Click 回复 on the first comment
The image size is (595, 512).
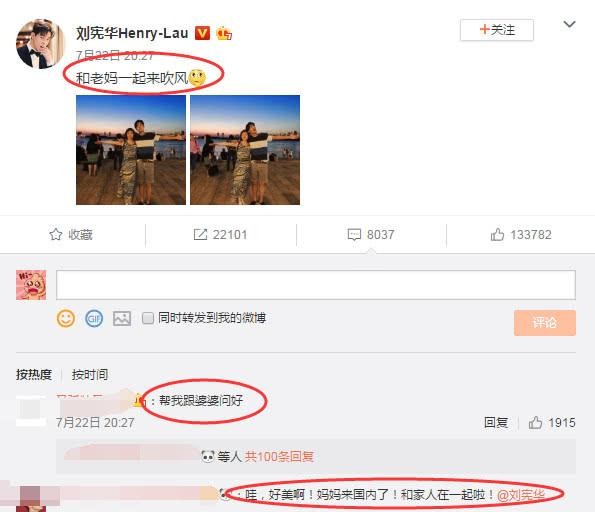tap(496, 422)
